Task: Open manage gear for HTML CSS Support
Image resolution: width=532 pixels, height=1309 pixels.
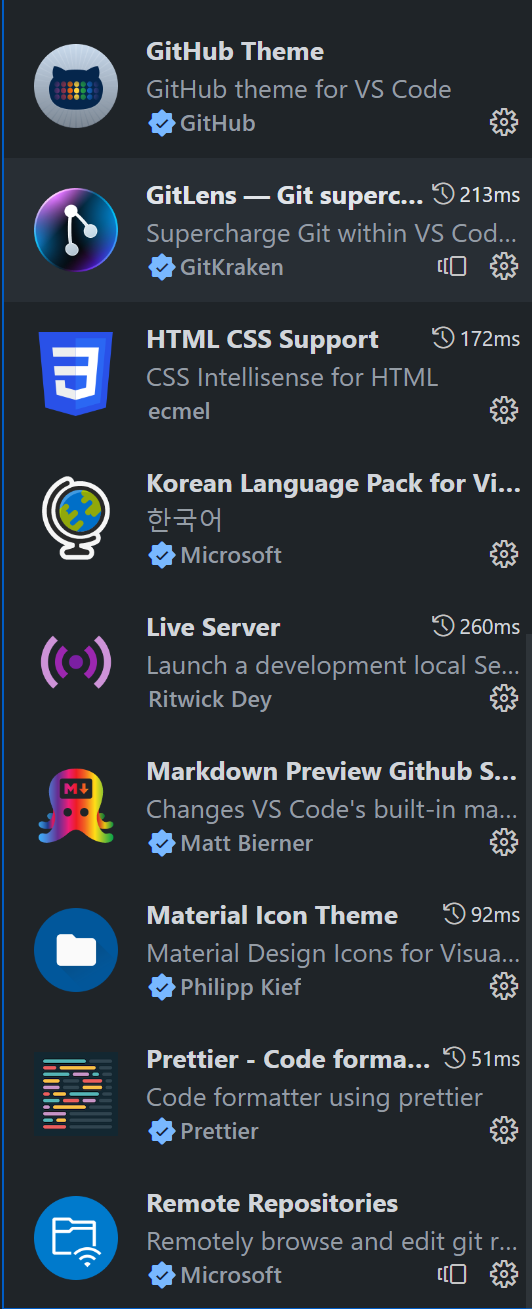Action: tap(504, 411)
